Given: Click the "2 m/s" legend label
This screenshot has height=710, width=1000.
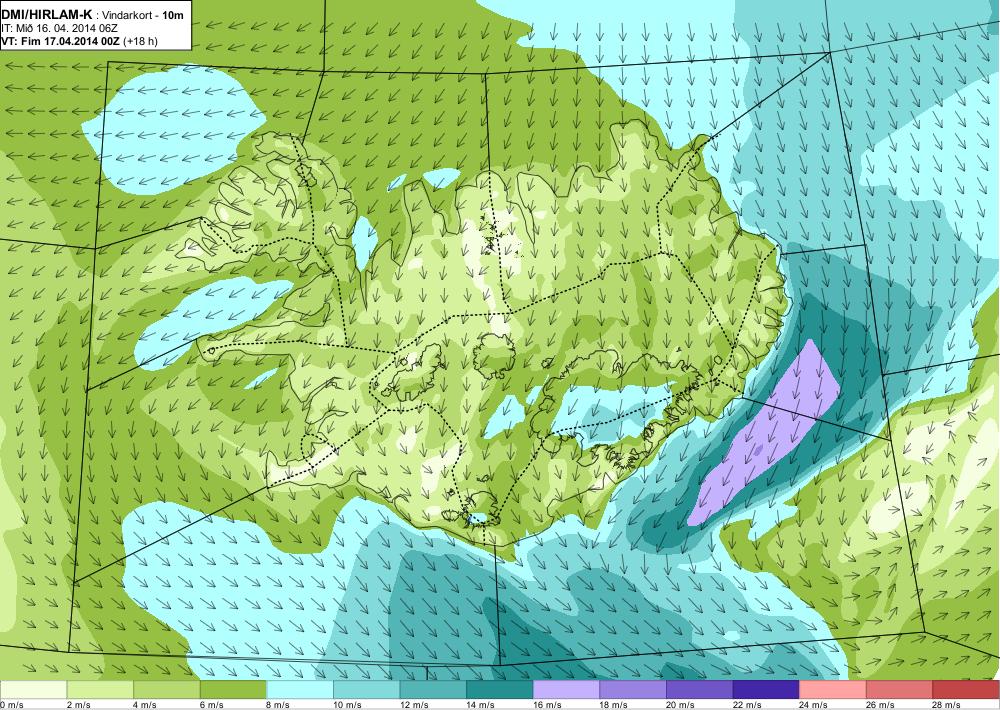Looking at the screenshot, I should [x=78, y=704].
